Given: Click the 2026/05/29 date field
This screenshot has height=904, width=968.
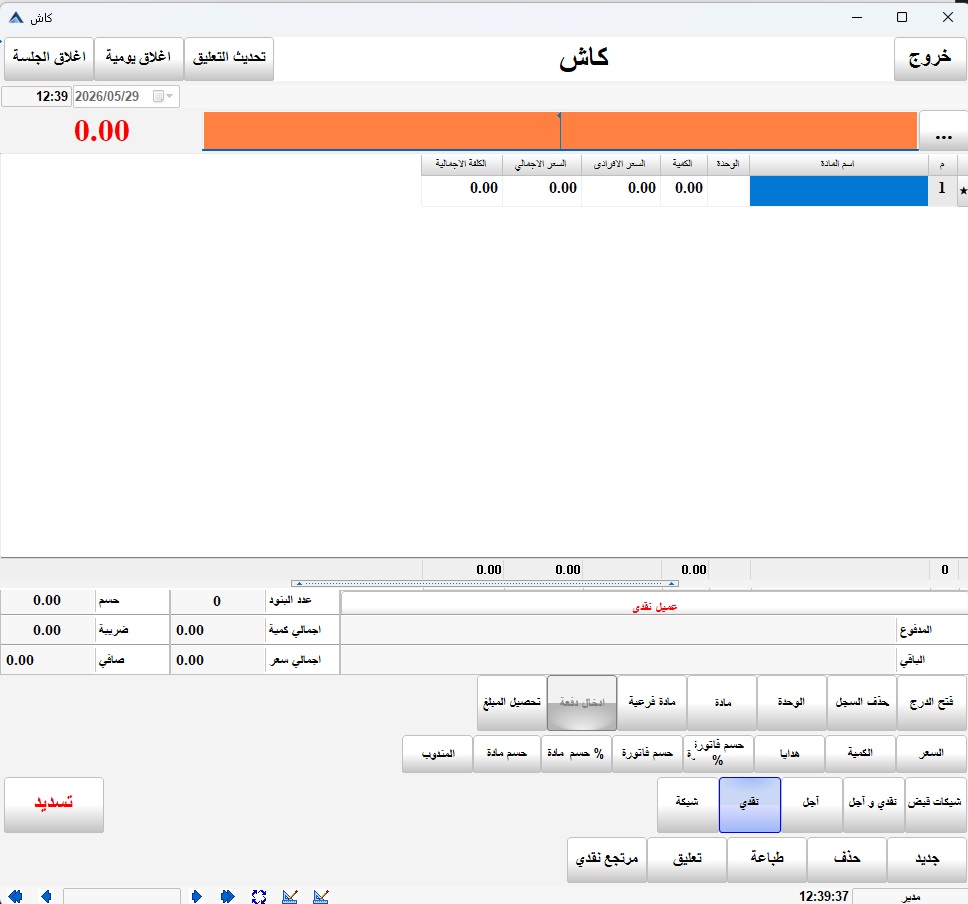Looking at the screenshot, I should (126, 96).
